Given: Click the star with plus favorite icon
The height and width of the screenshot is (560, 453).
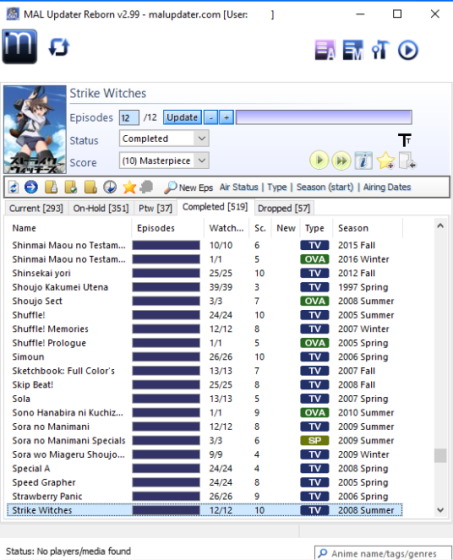Looking at the screenshot, I should (x=385, y=161).
